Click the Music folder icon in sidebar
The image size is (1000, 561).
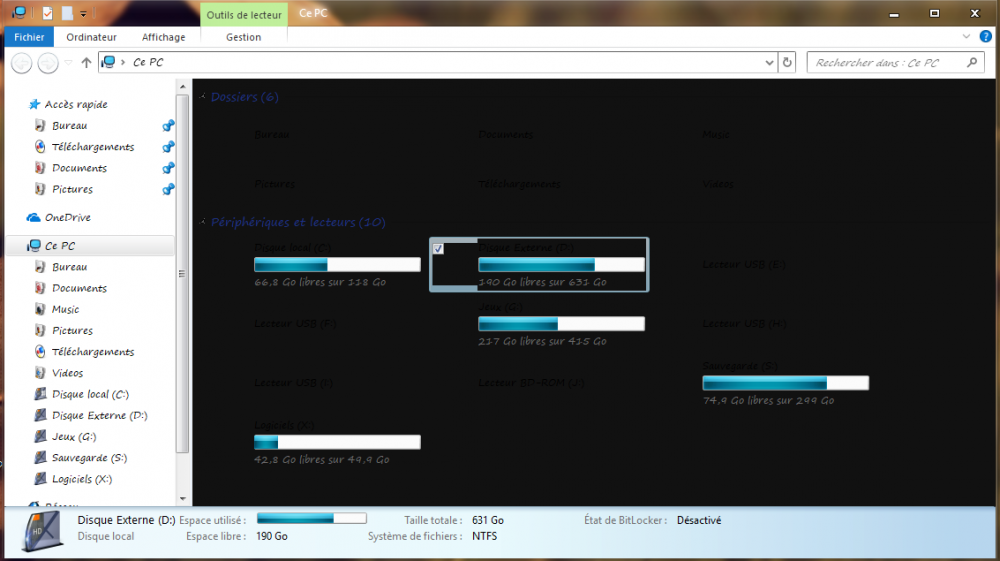pyautogui.click(x=40, y=310)
